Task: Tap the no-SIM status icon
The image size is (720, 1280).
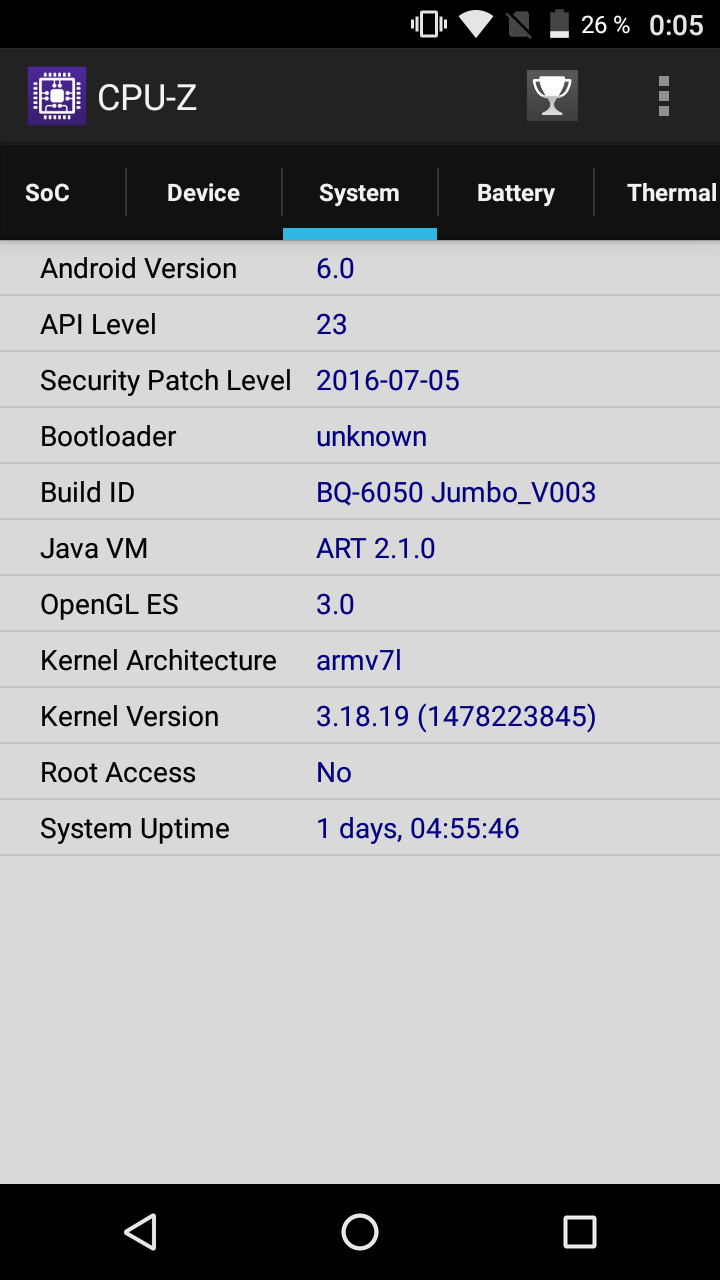Action: coord(519,24)
